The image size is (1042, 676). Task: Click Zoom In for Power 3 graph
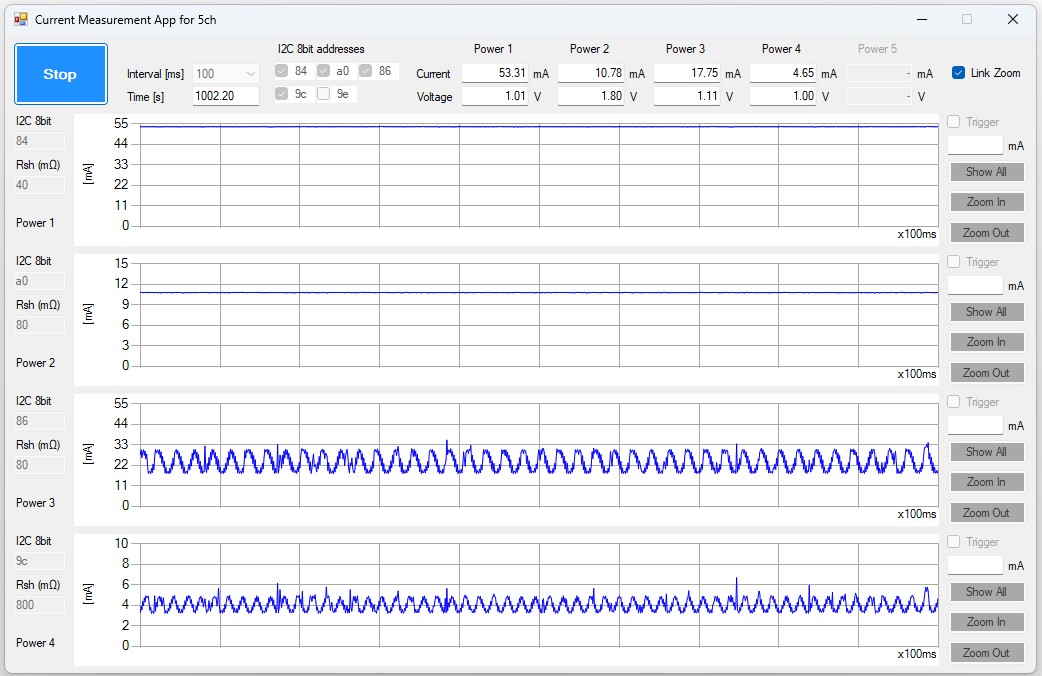tap(987, 482)
